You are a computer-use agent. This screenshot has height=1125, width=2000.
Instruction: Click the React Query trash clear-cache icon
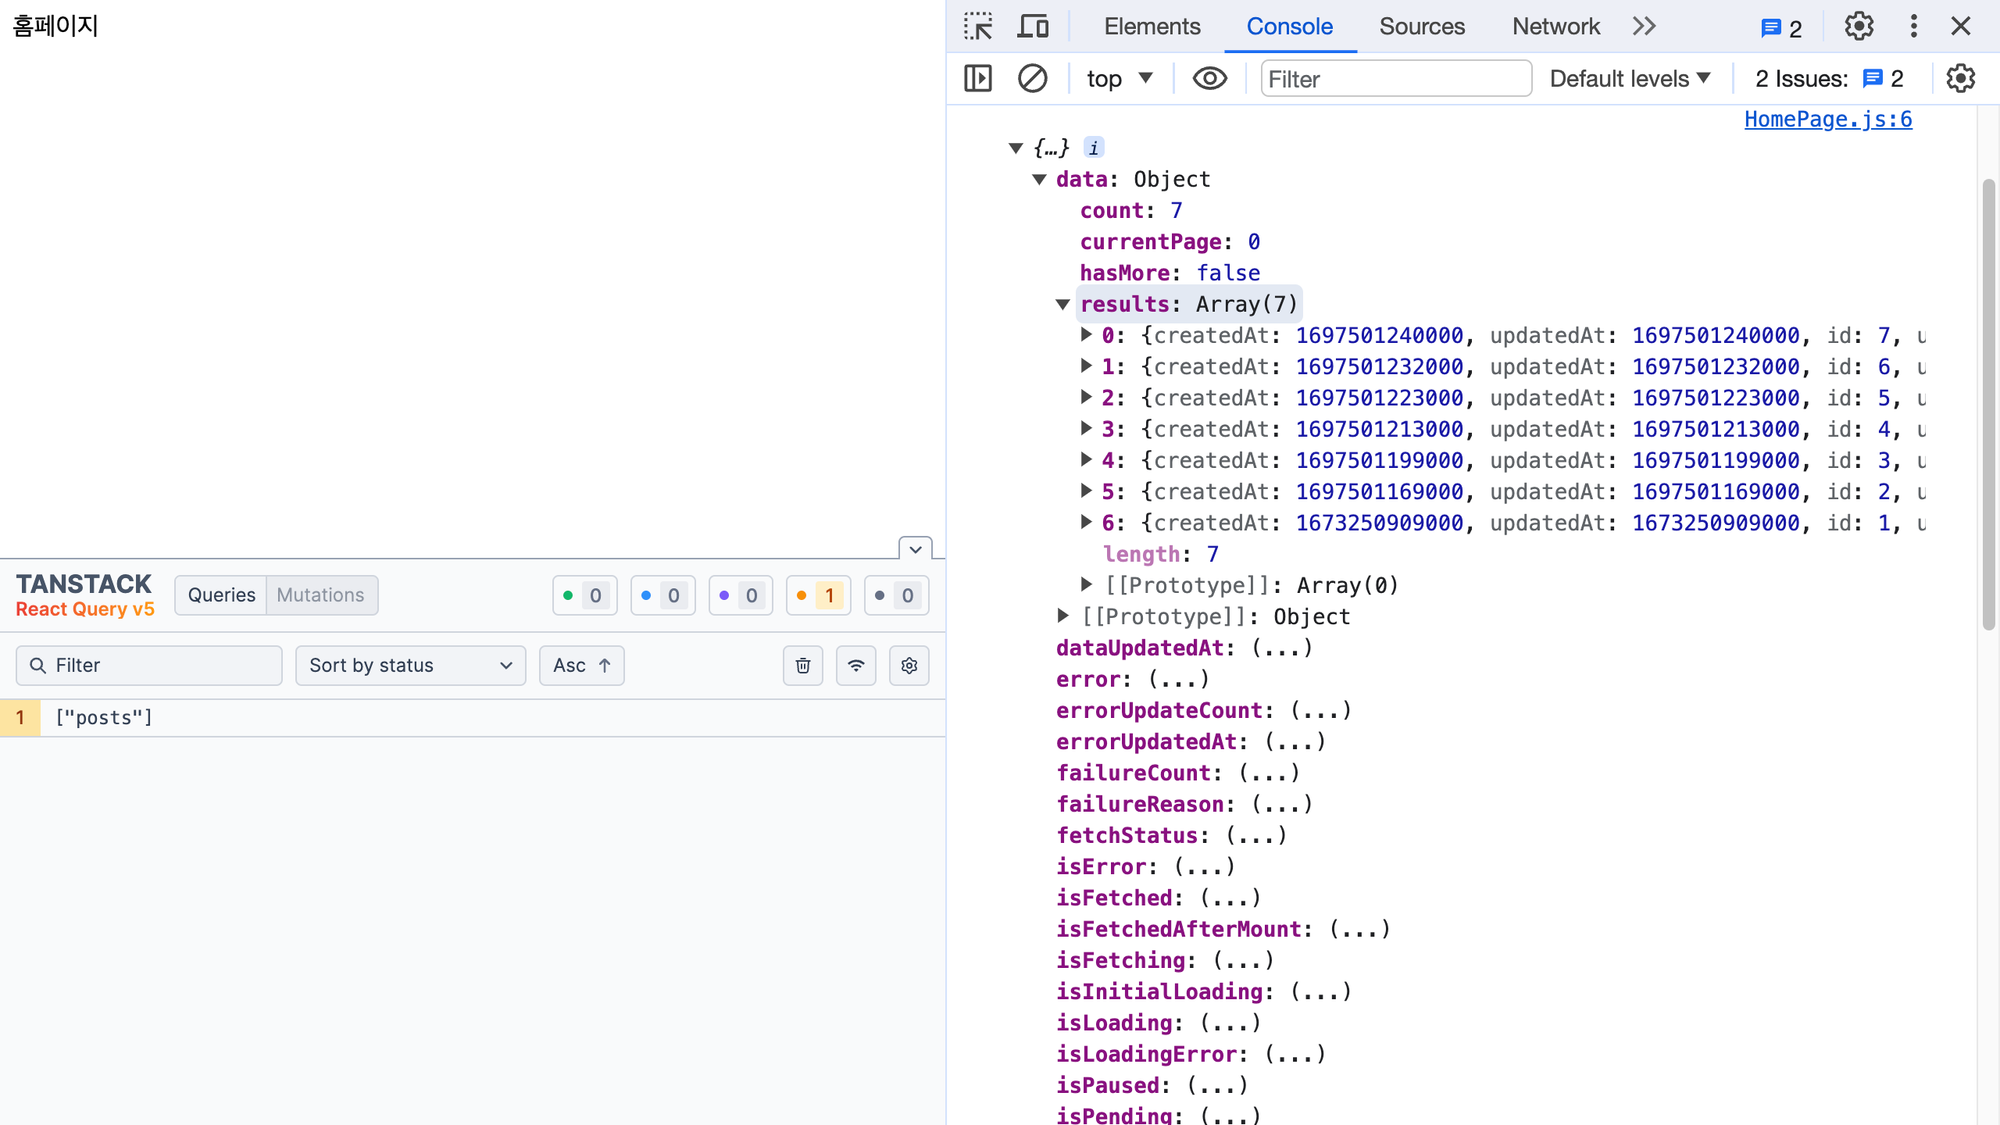803,666
